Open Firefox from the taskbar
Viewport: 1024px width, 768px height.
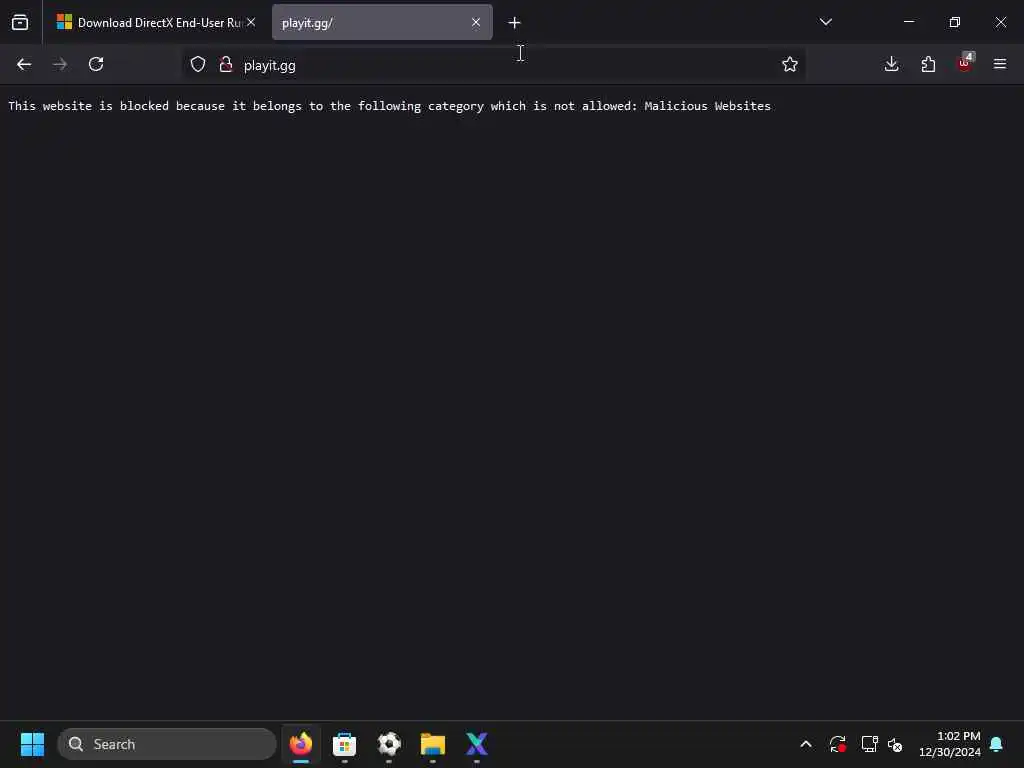click(301, 744)
